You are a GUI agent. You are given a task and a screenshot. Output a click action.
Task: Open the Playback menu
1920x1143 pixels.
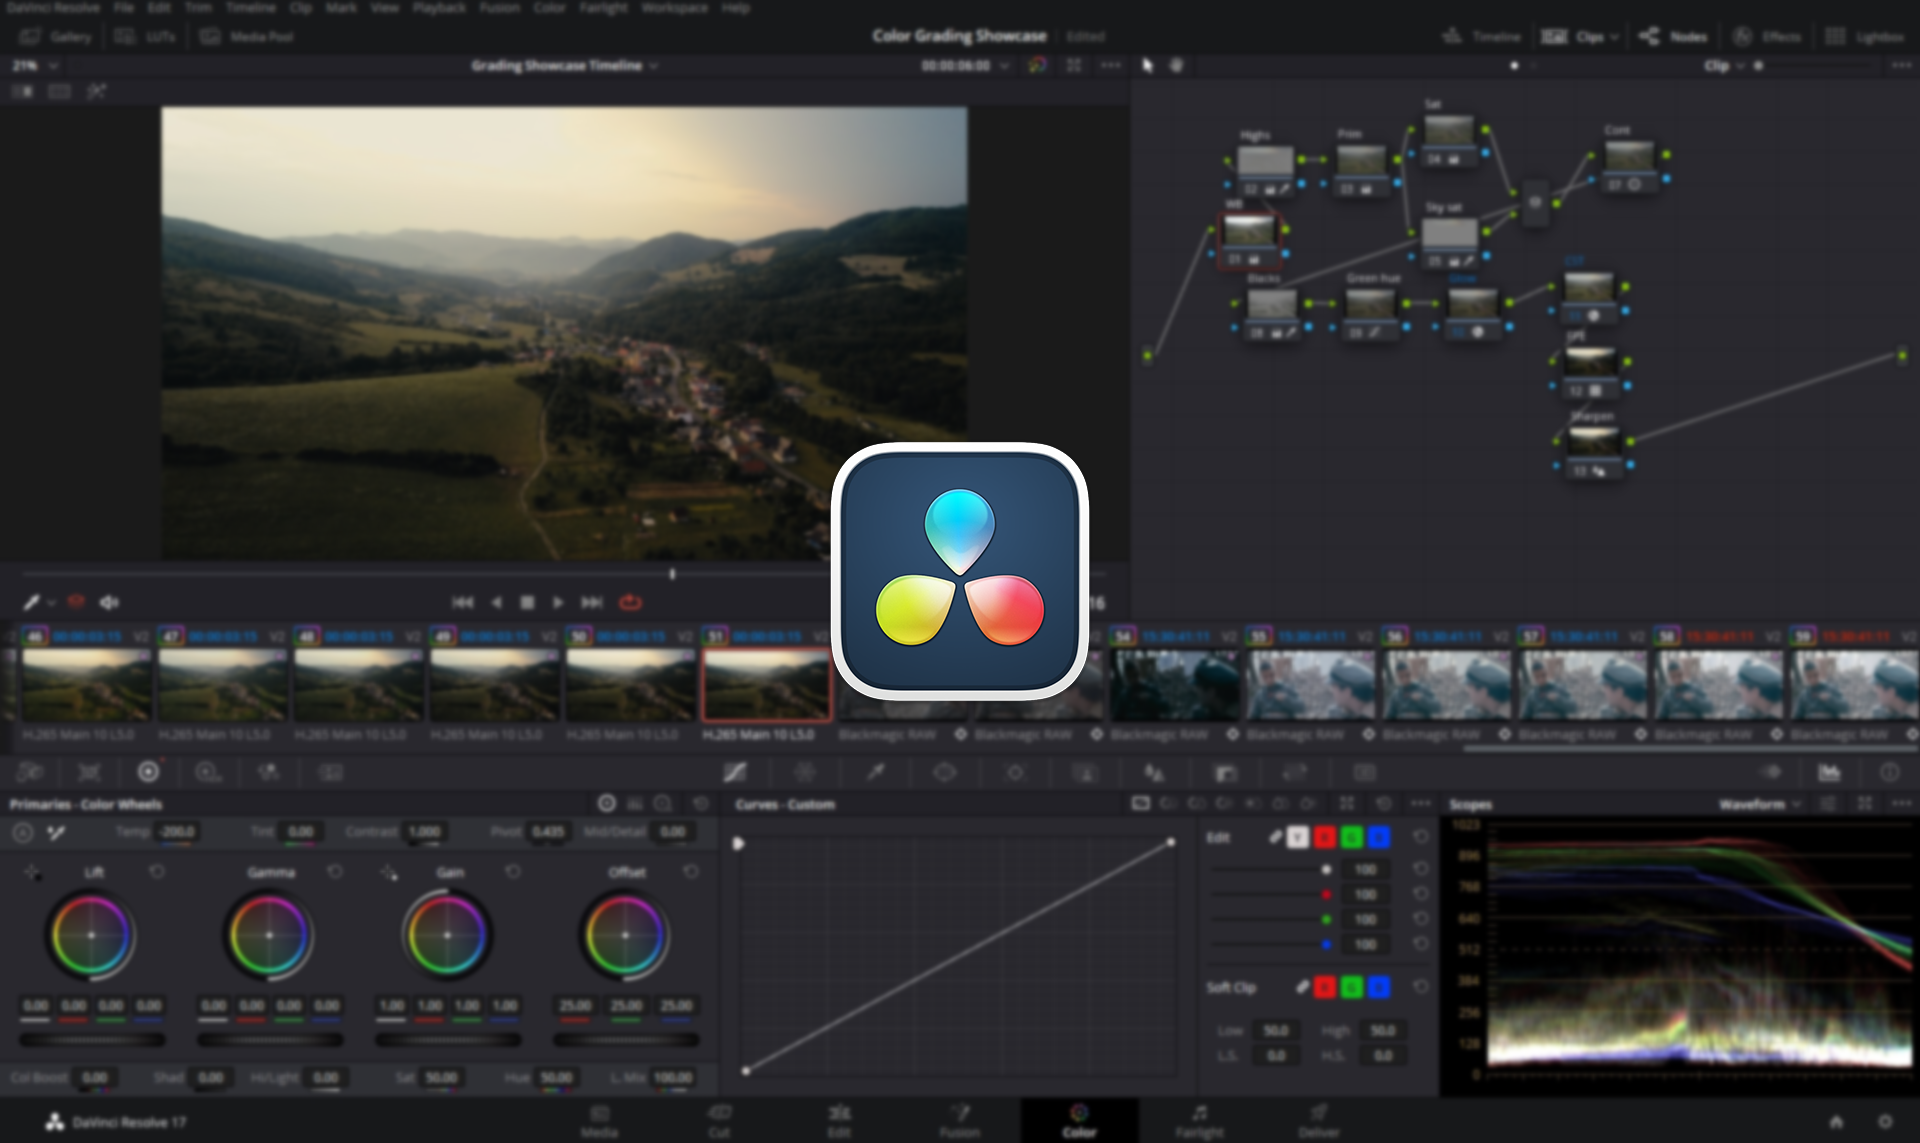(439, 8)
